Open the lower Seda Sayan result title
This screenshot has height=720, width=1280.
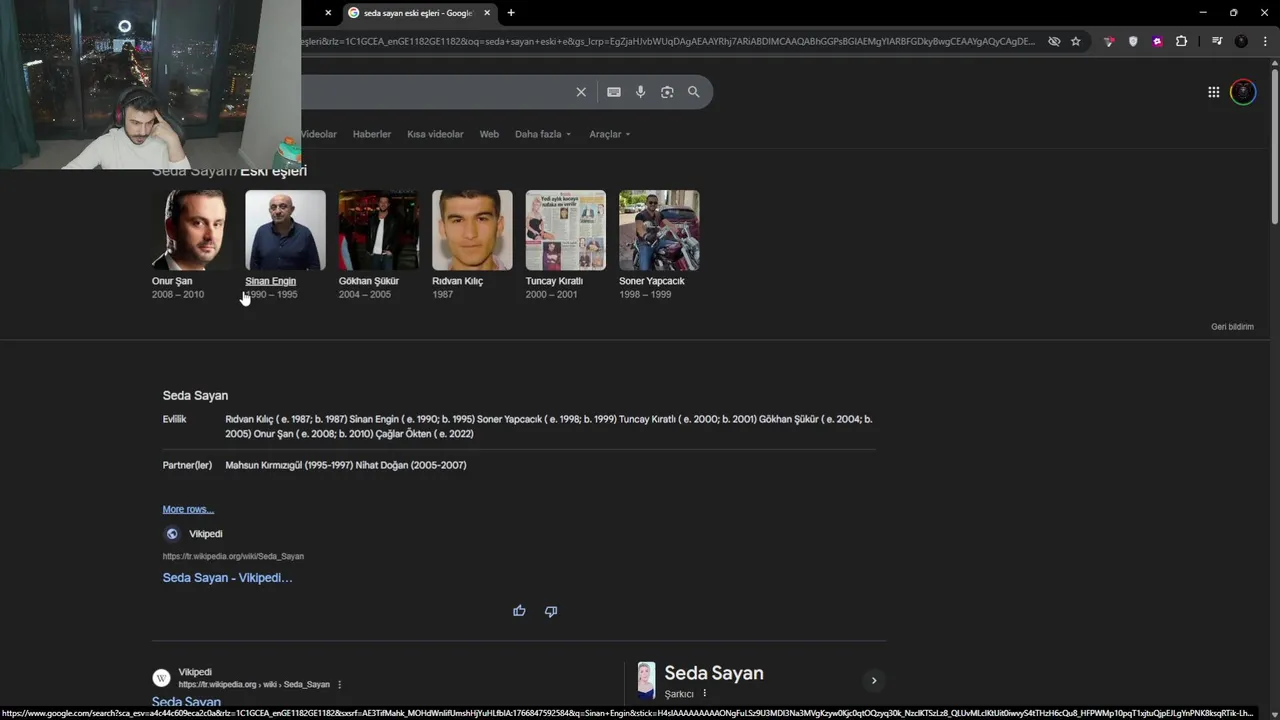(x=186, y=702)
